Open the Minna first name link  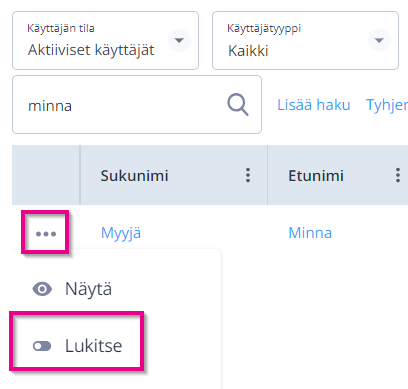coord(310,233)
